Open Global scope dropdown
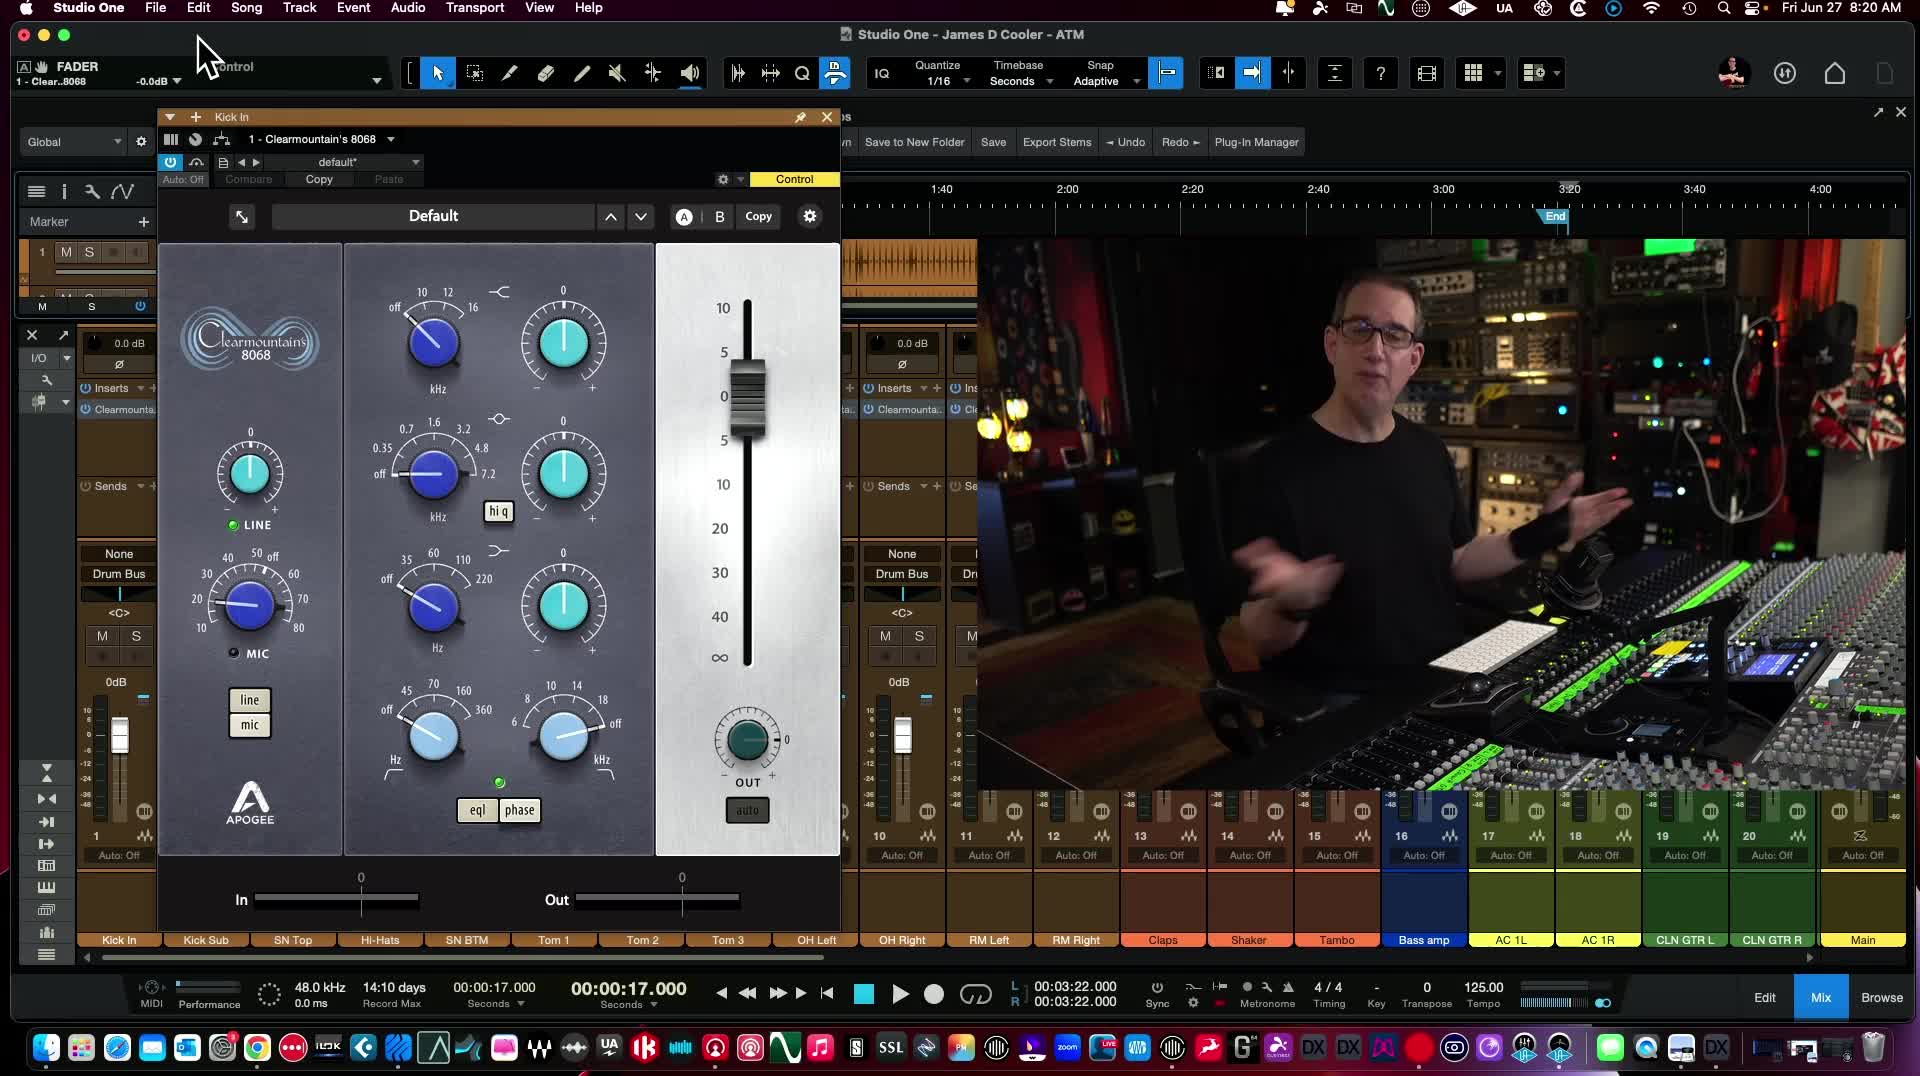The image size is (1920, 1076). 73,142
